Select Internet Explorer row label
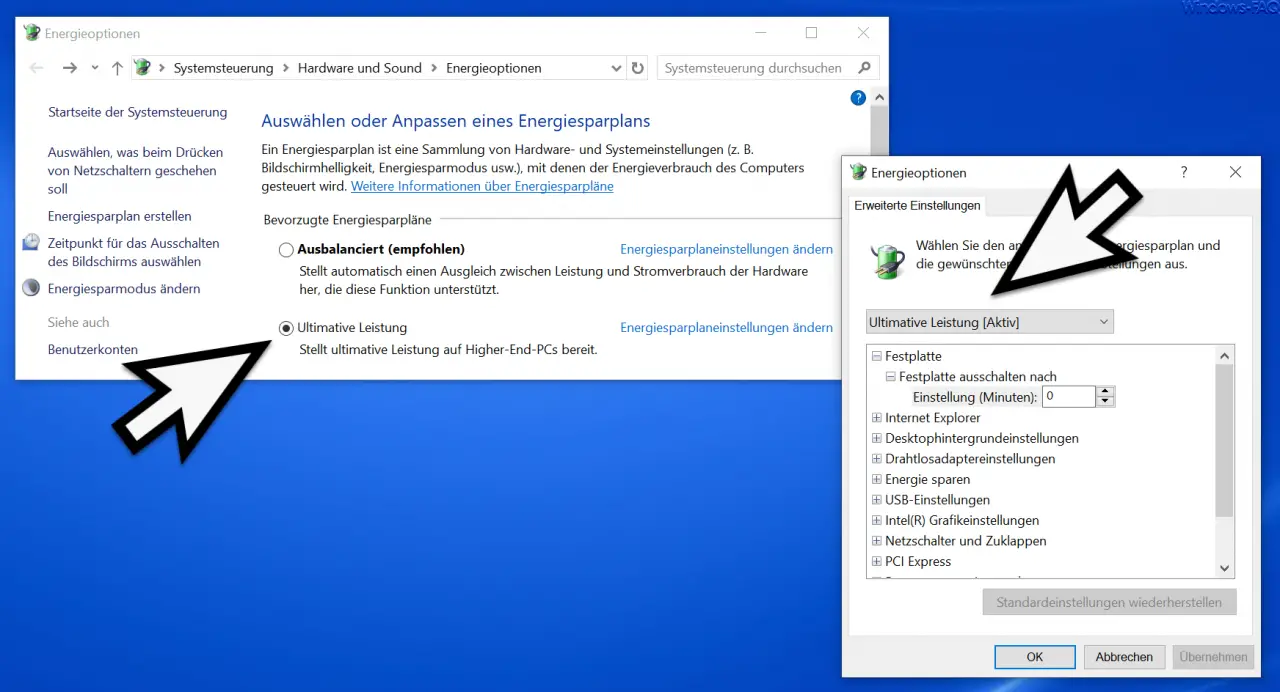This screenshot has height=692, width=1280. 933,418
